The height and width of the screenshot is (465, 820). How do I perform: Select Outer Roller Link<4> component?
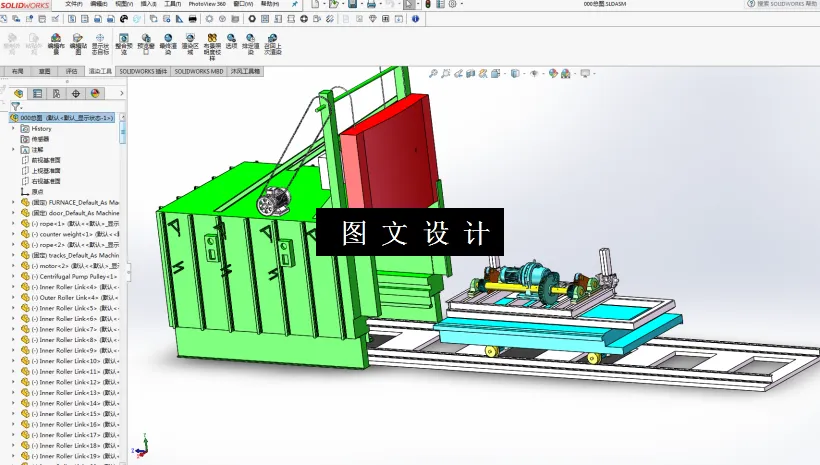point(70,298)
